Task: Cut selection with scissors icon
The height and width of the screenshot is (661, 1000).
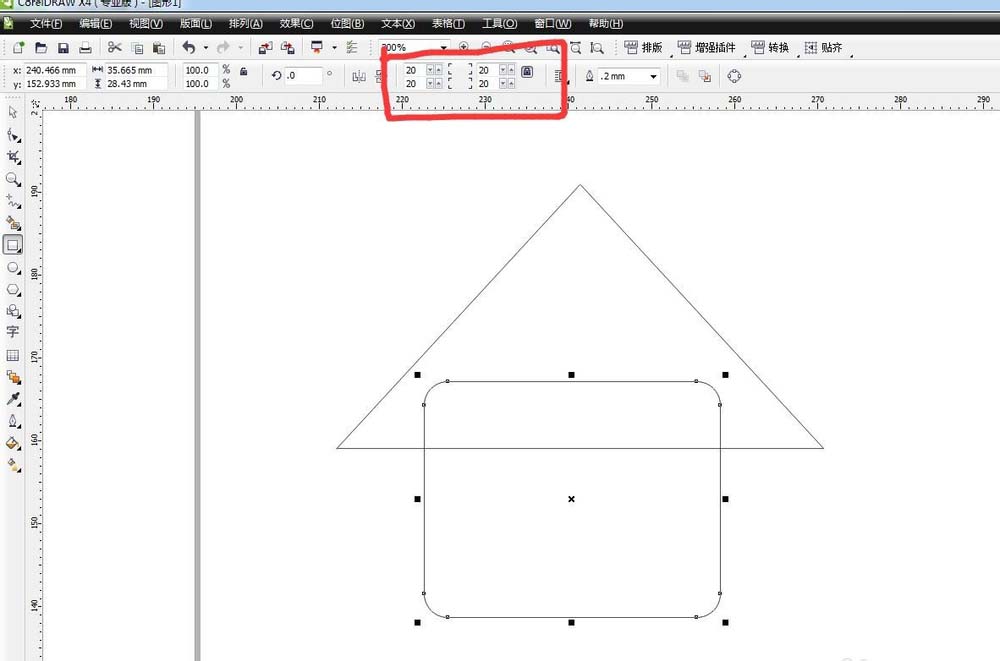Action: [x=115, y=47]
